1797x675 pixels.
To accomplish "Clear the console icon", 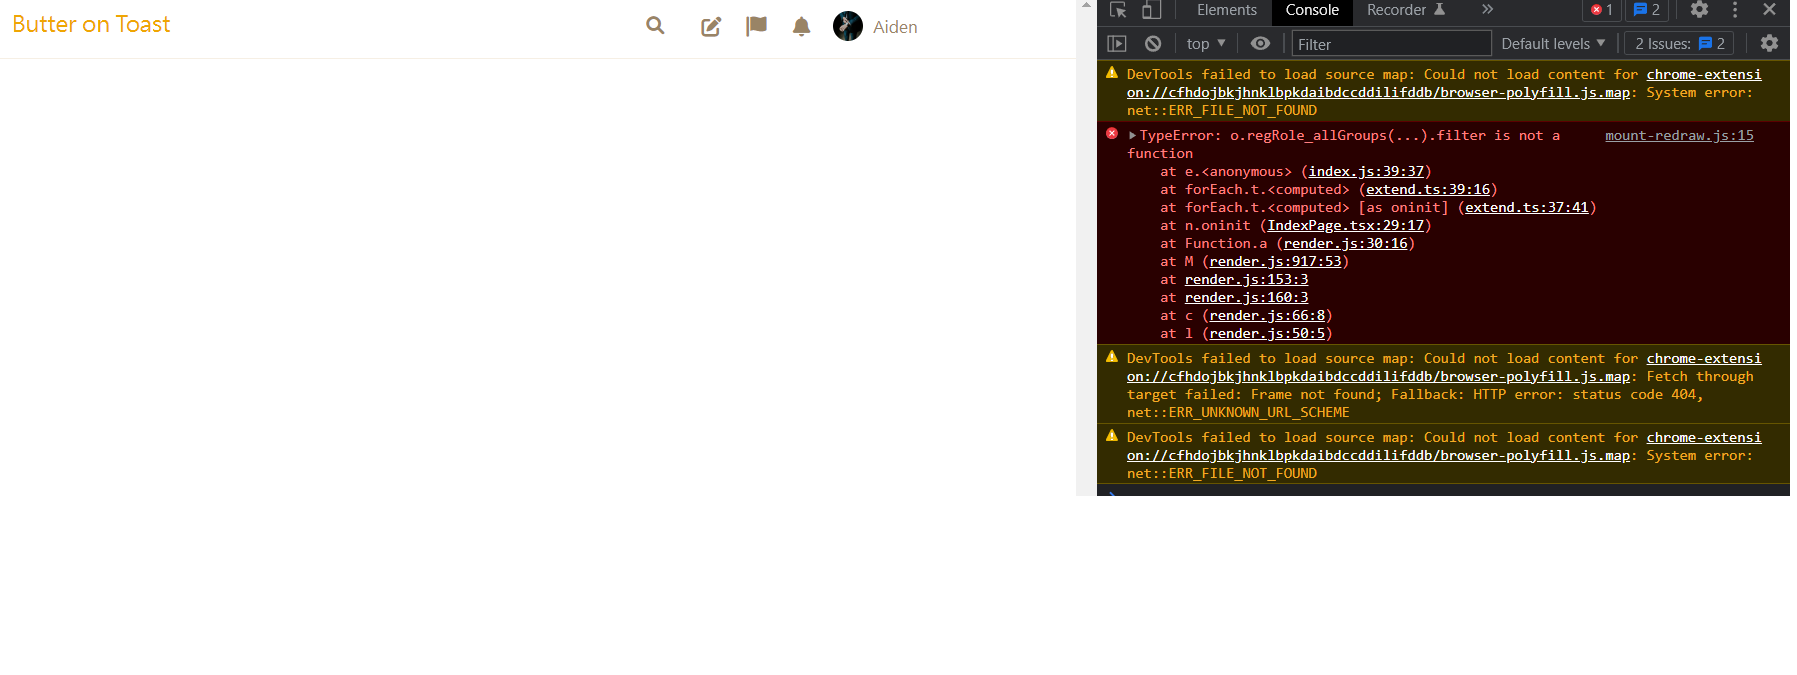I will point(1153,44).
